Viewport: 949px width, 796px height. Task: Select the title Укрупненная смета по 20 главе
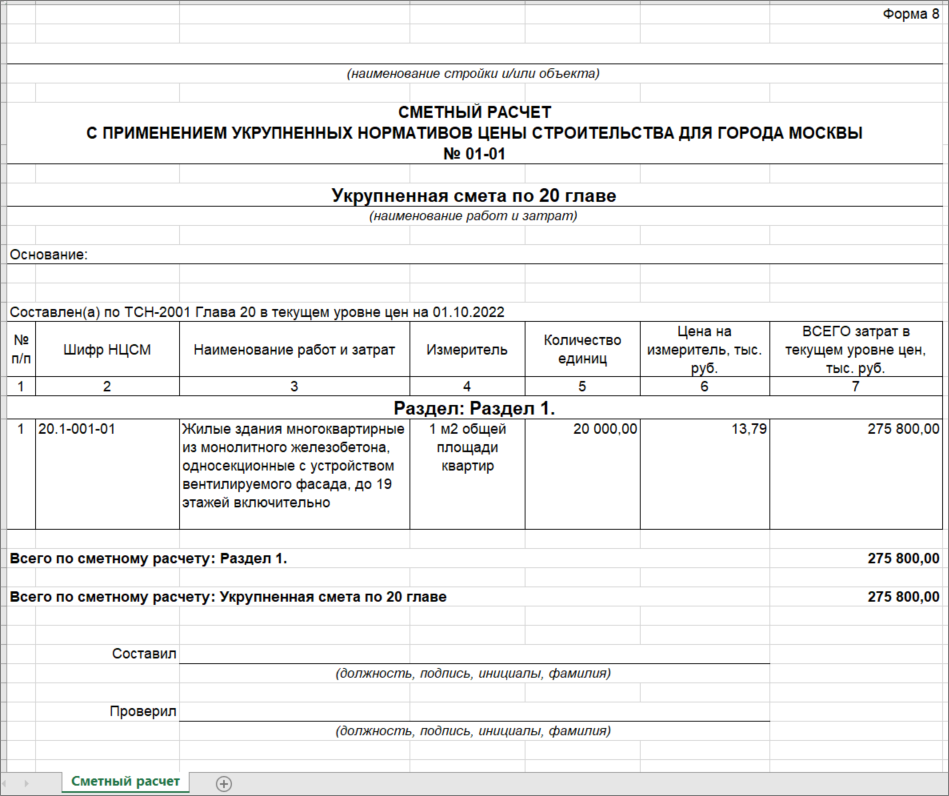[474, 195]
